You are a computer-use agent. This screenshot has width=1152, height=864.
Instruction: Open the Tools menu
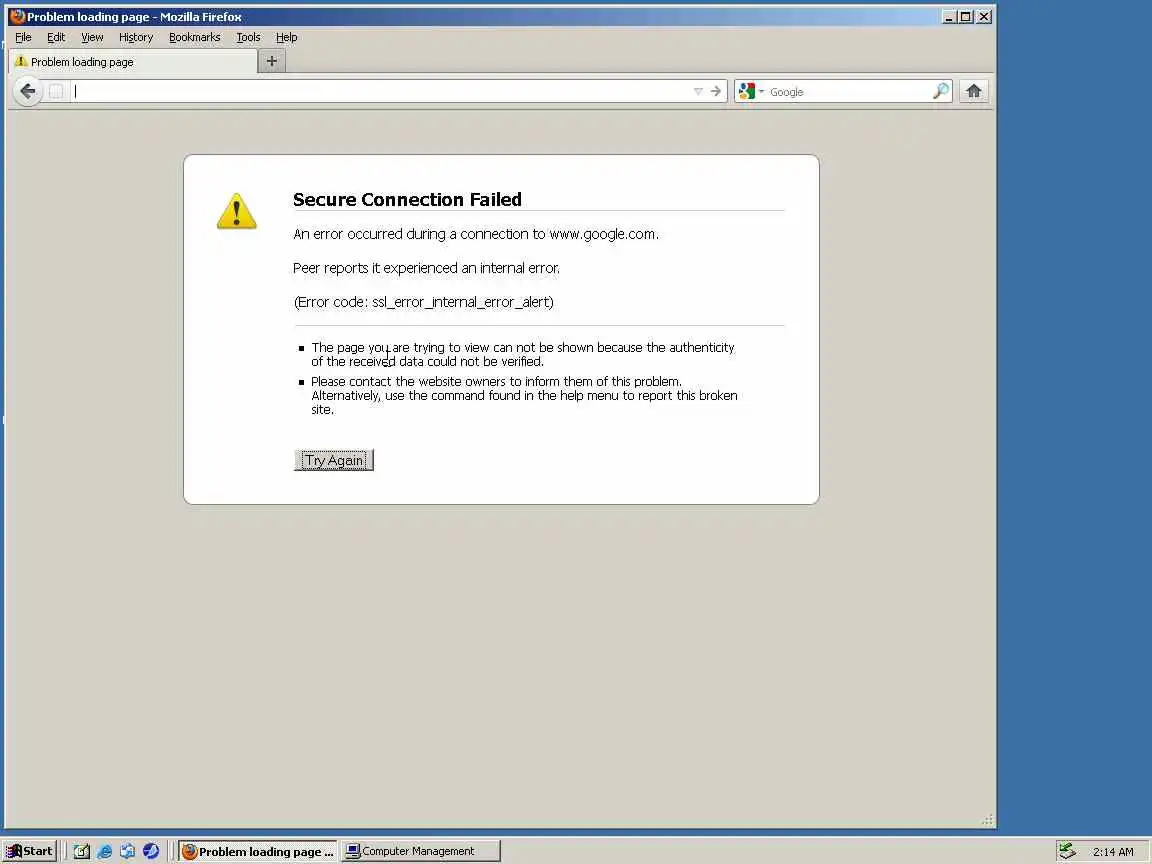[x=248, y=37]
